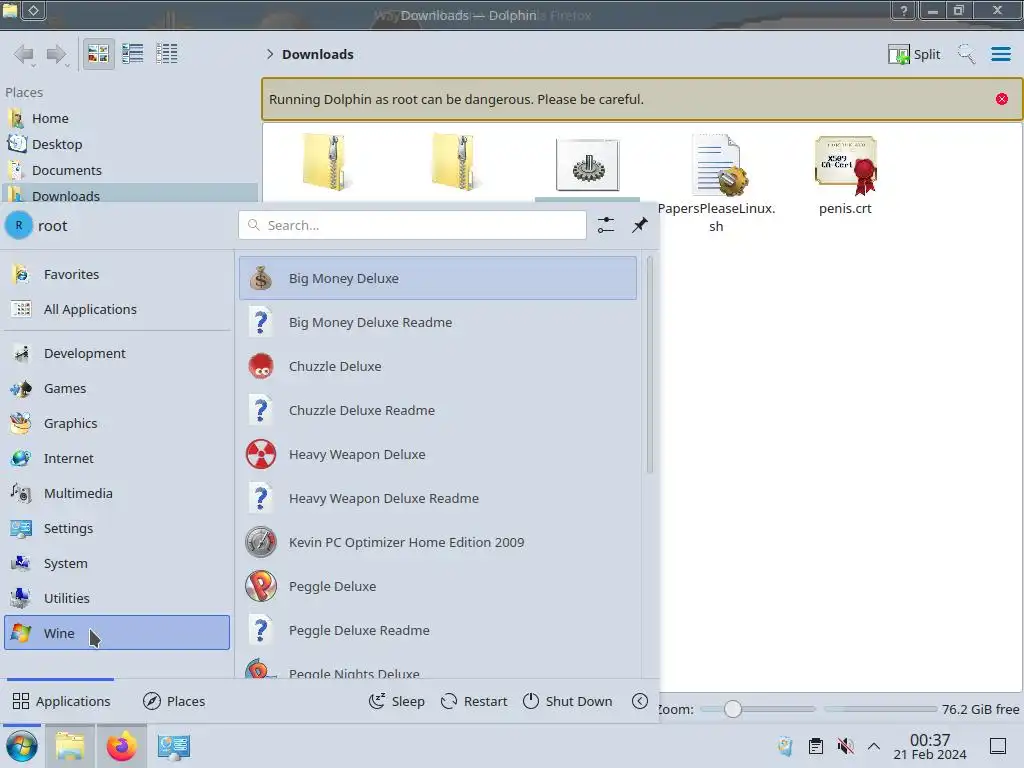
Task: Open the Utilities category
Action: tap(117, 598)
